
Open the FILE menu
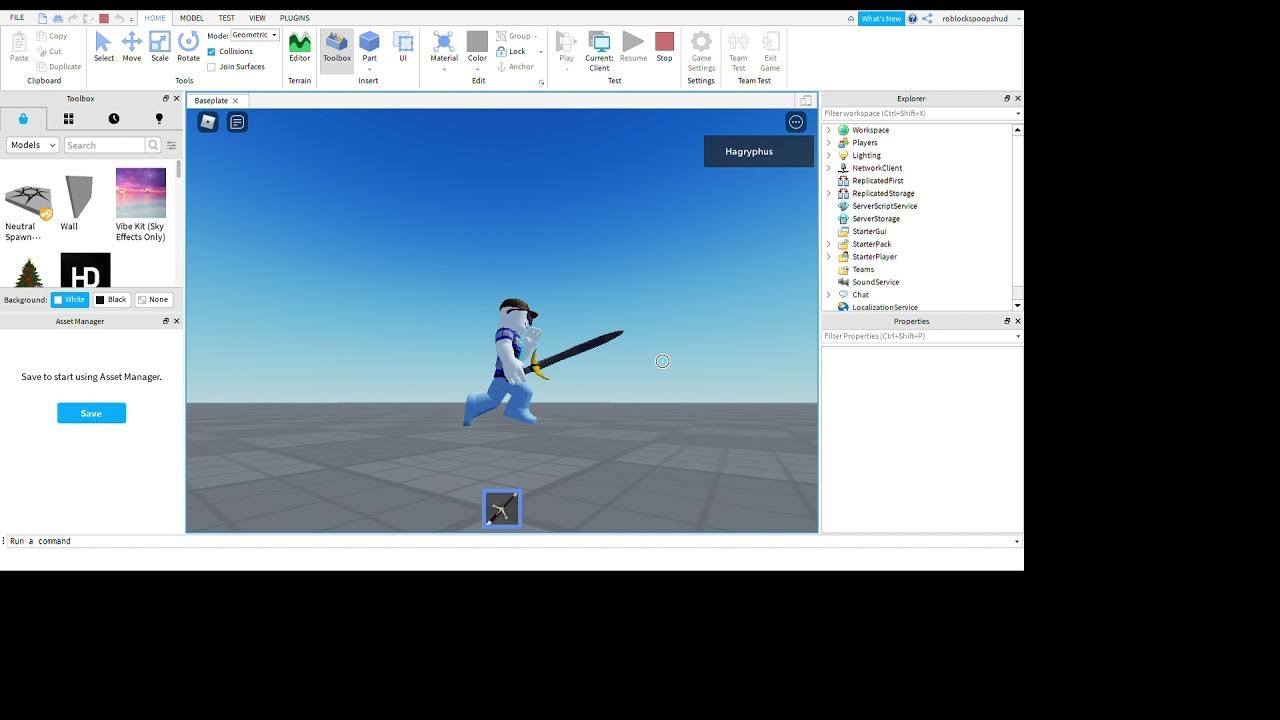coord(17,18)
